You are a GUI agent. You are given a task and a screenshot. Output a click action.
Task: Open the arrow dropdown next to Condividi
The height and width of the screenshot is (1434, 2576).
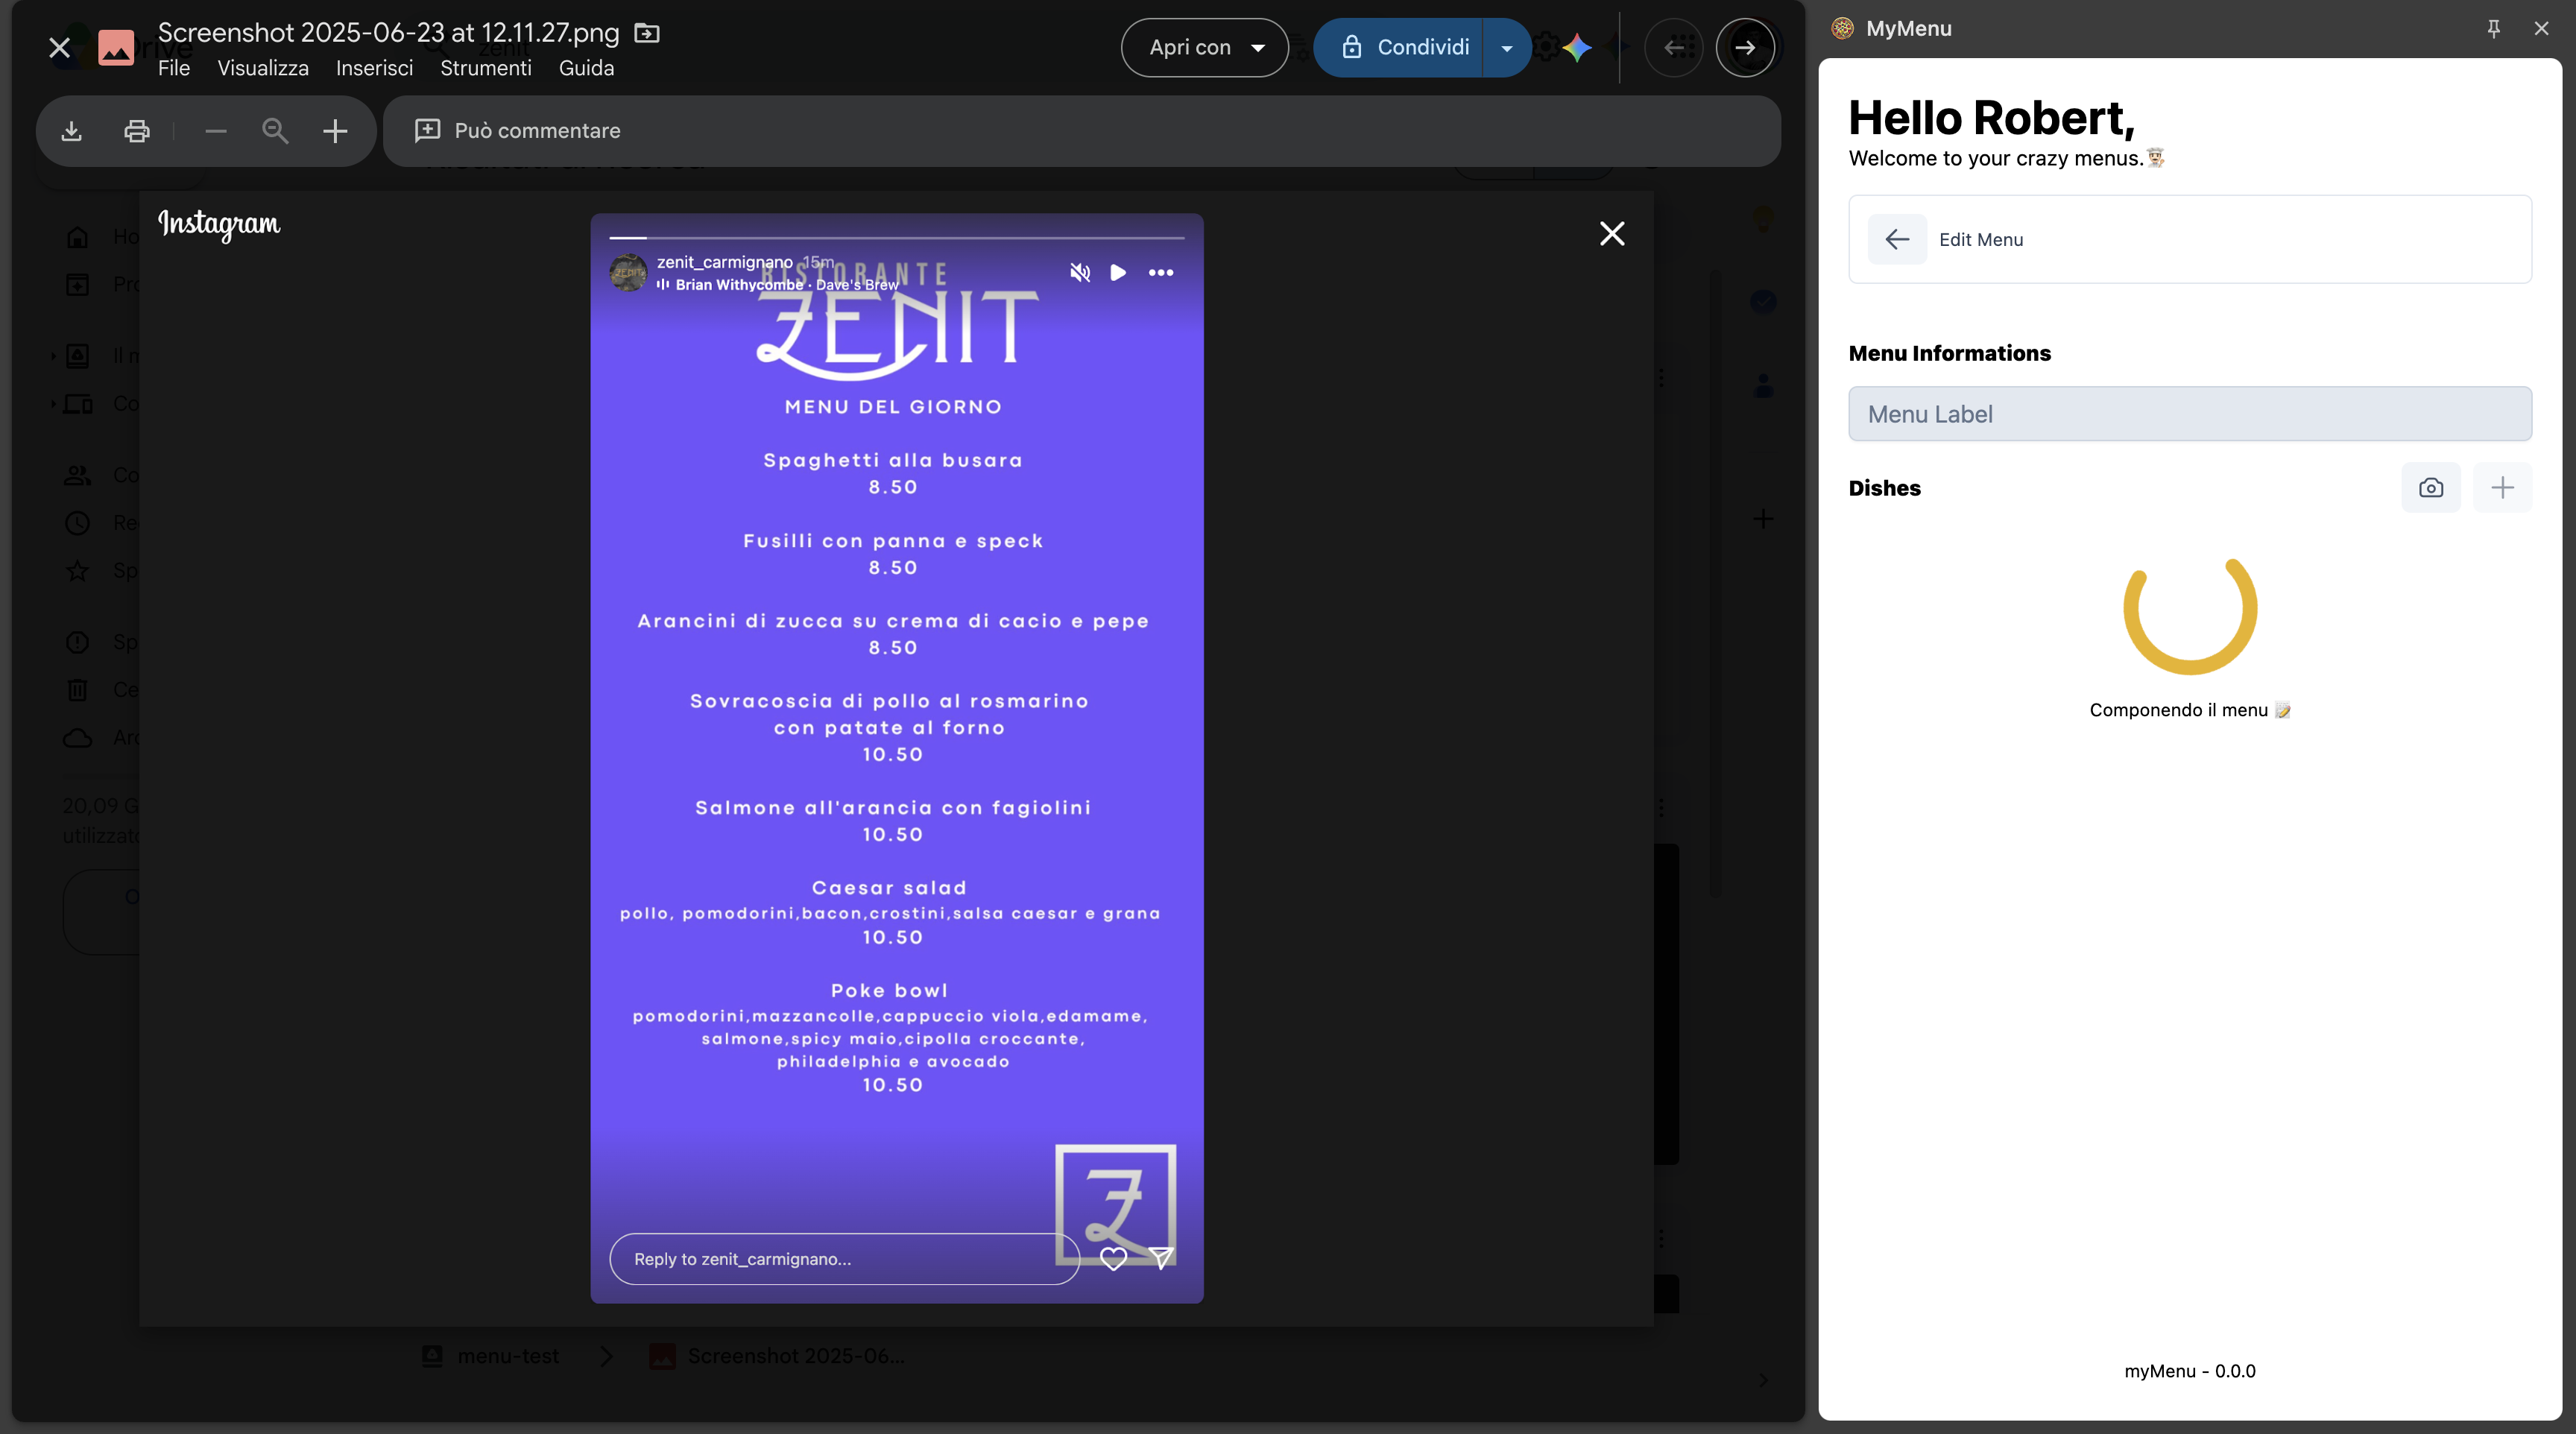[1507, 47]
